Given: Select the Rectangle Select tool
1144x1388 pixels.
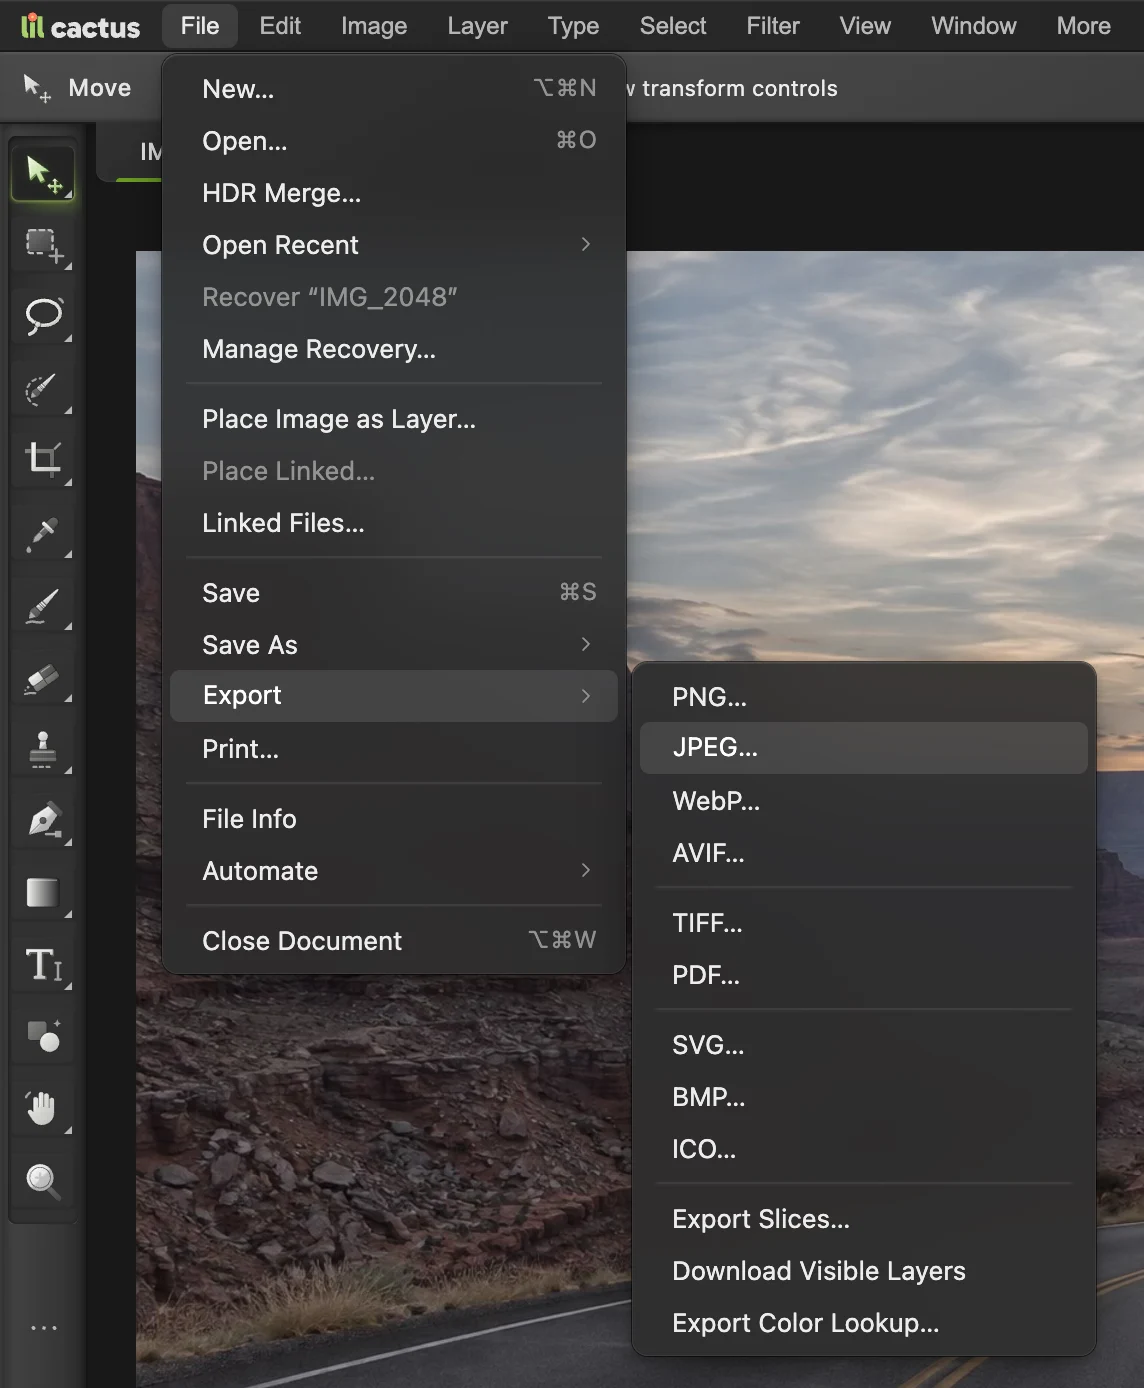Looking at the screenshot, I should click(x=43, y=246).
